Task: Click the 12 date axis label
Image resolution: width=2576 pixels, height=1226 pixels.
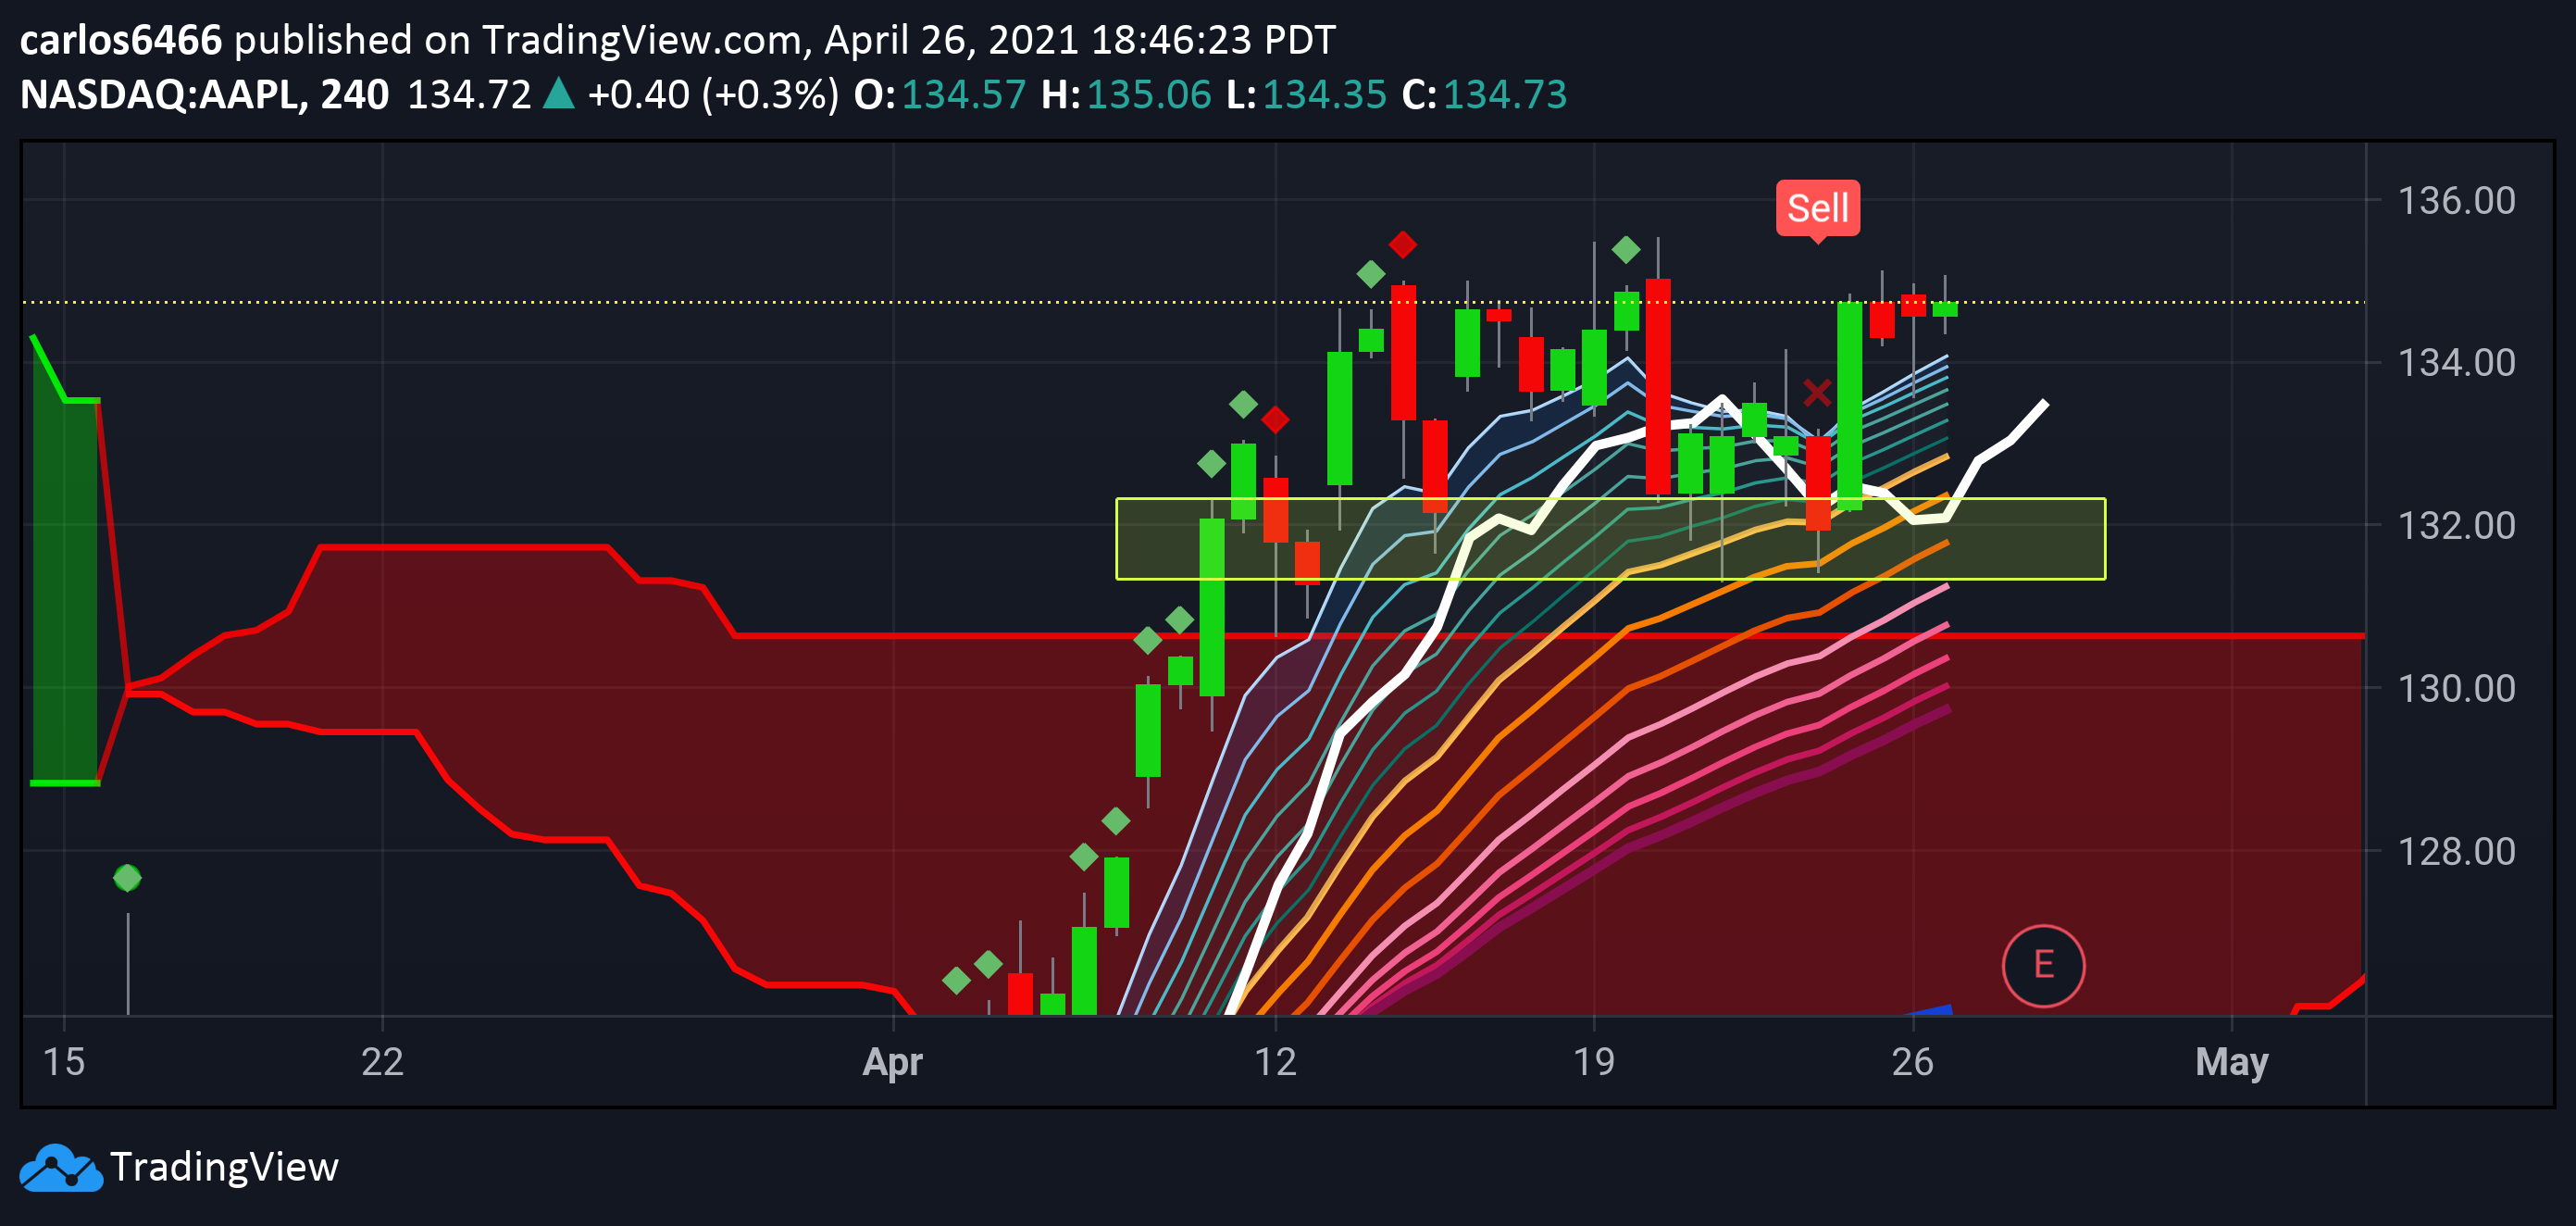Action: click(x=1275, y=1062)
